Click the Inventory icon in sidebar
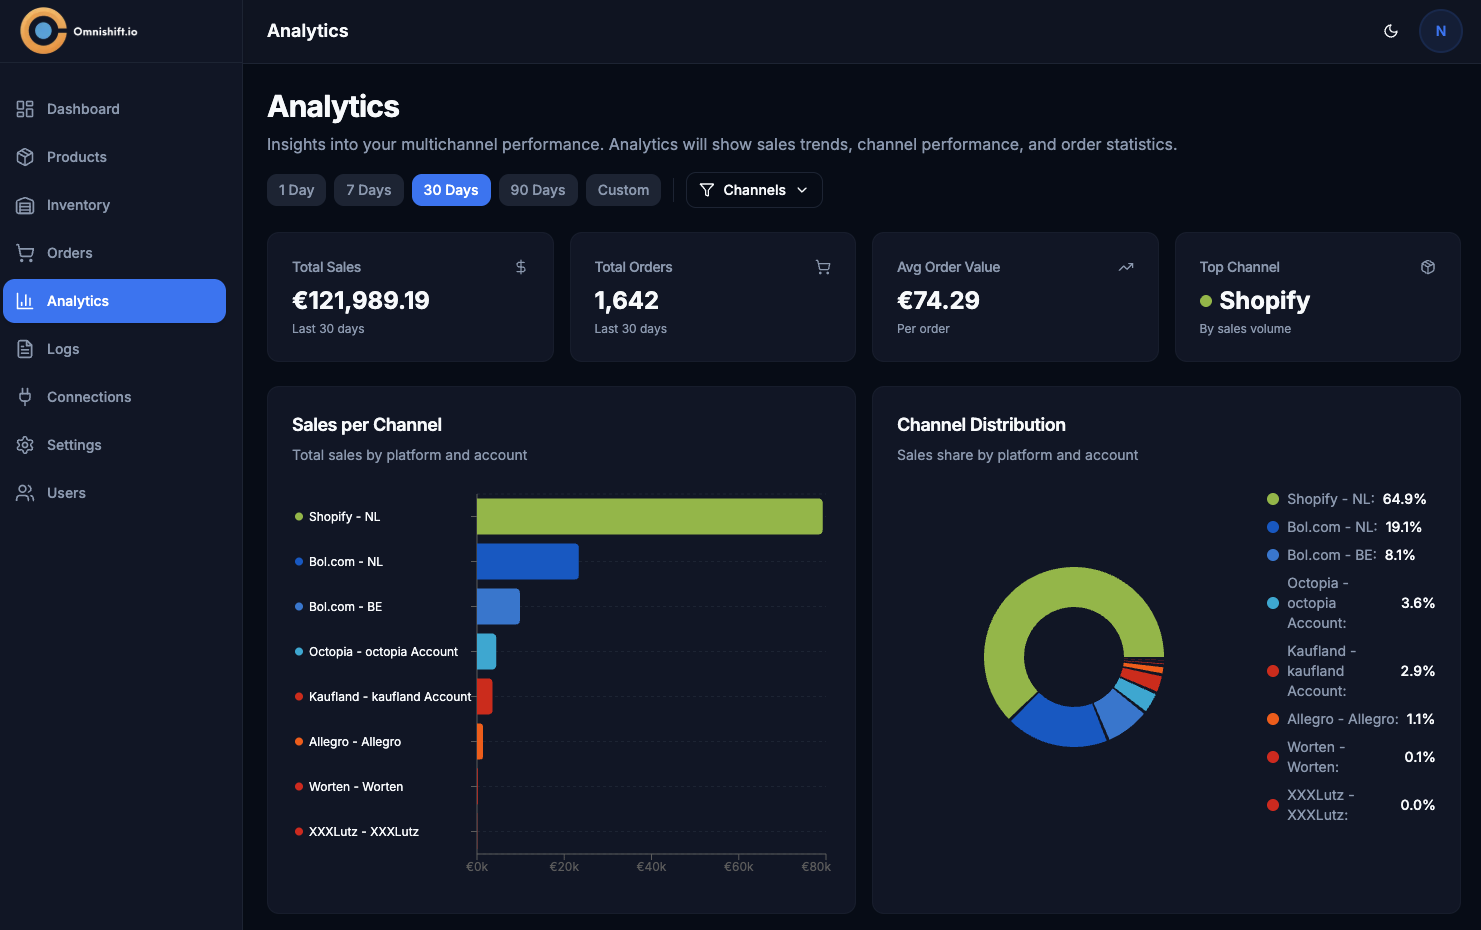This screenshot has width=1481, height=930. (25, 205)
